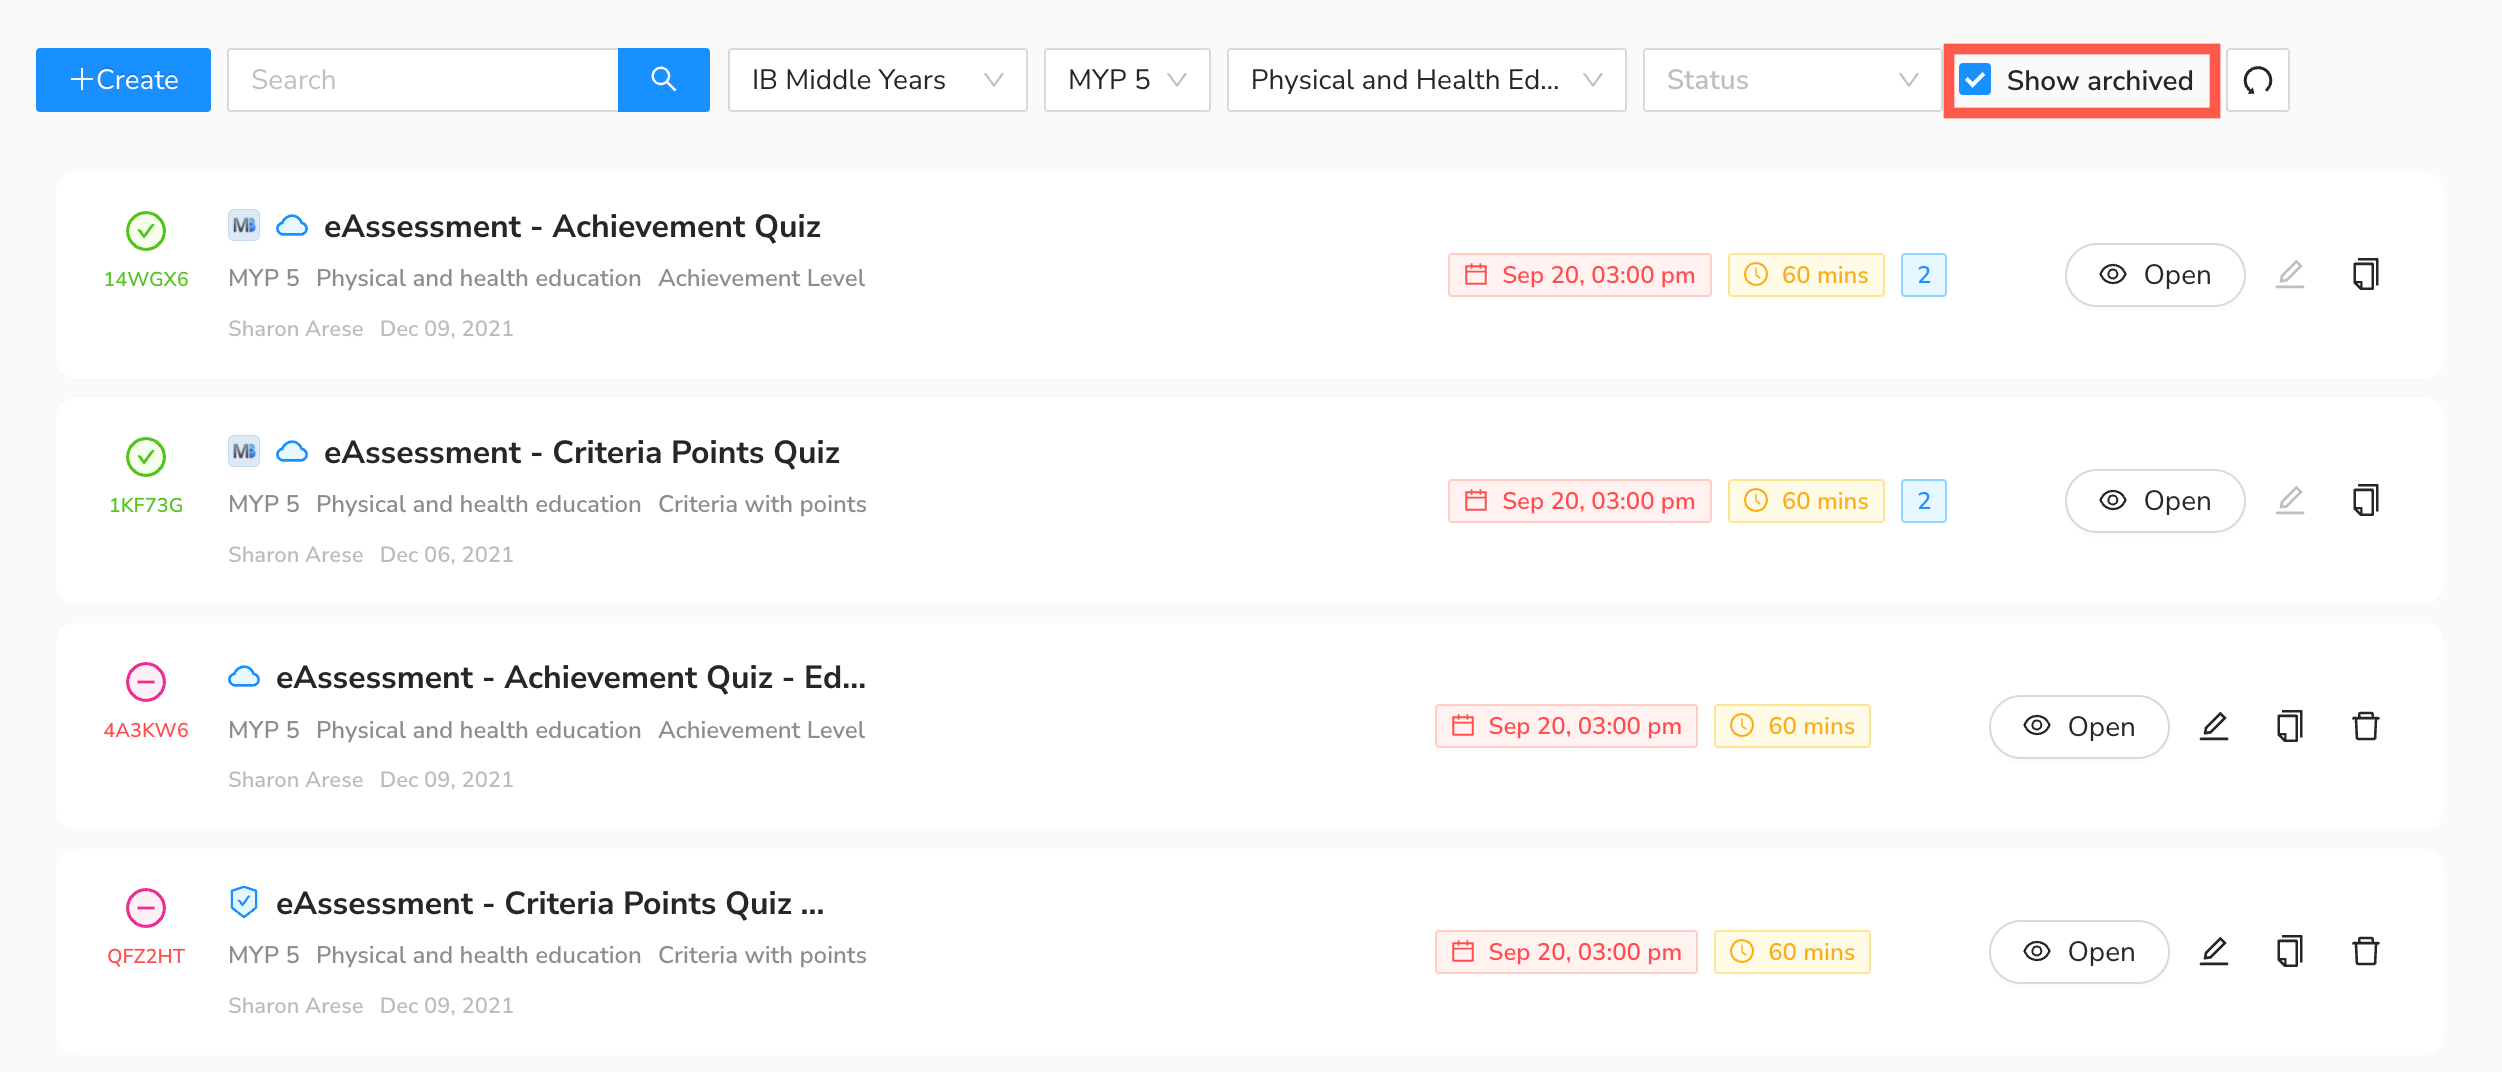The width and height of the screenshot is (2502, 1072).
Task: Click the search magnifier icon
Action: click(x=663, y=79)
